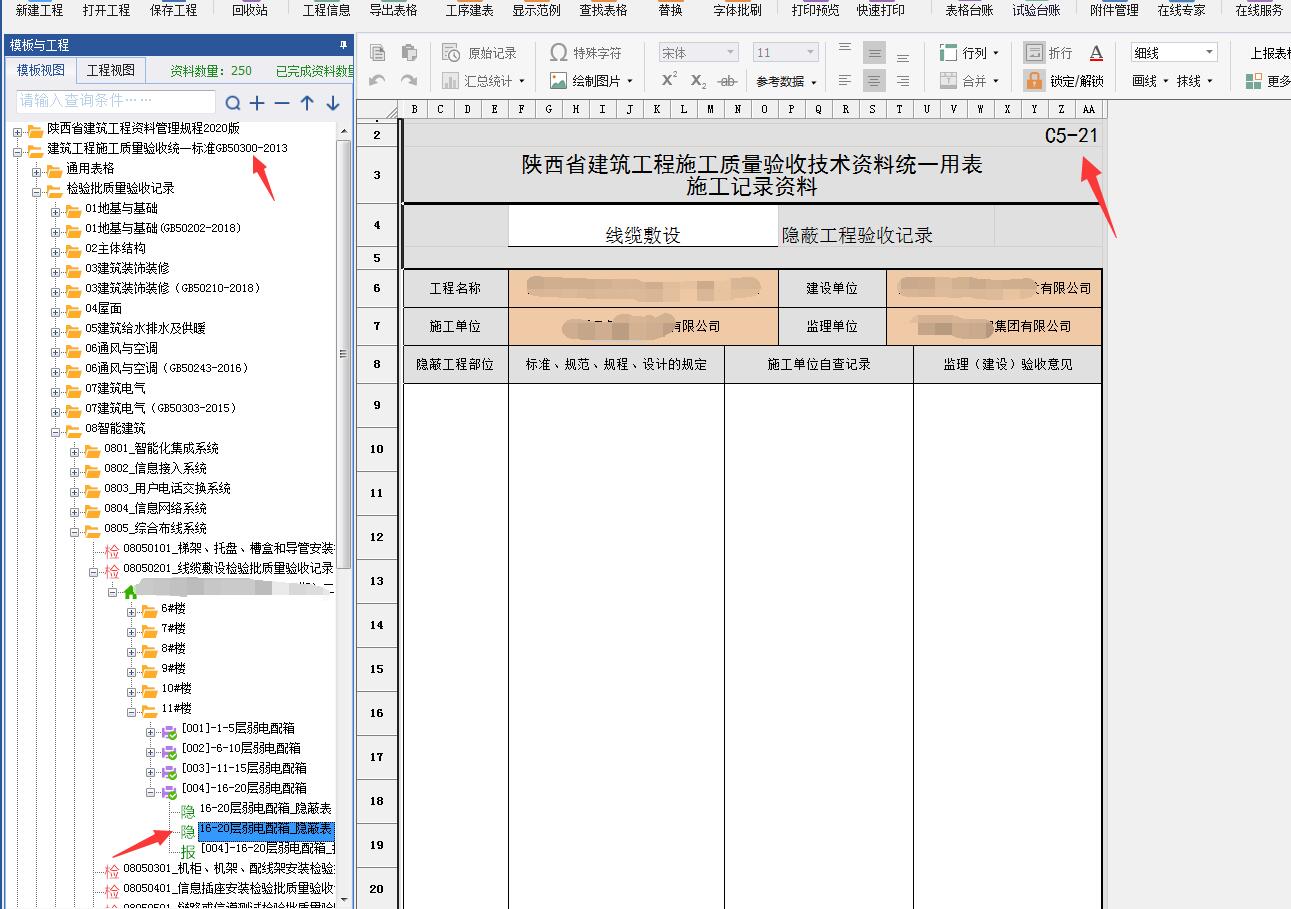Open the 细线 line style dropdown
The image size is (1291, 909).
click(1174, 53)
